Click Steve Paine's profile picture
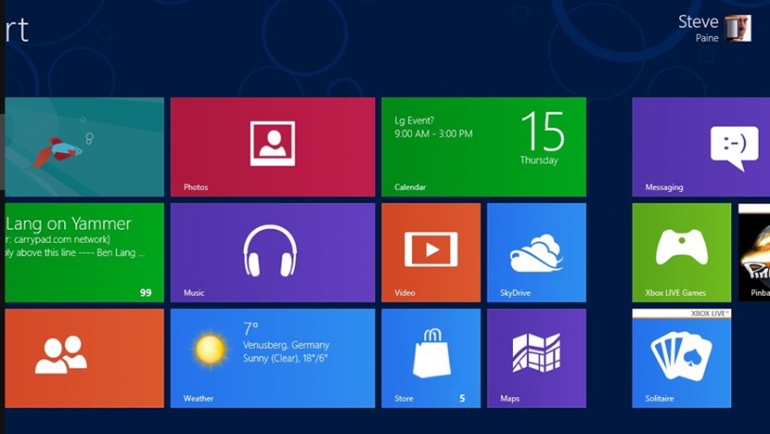 click(738, 28)
